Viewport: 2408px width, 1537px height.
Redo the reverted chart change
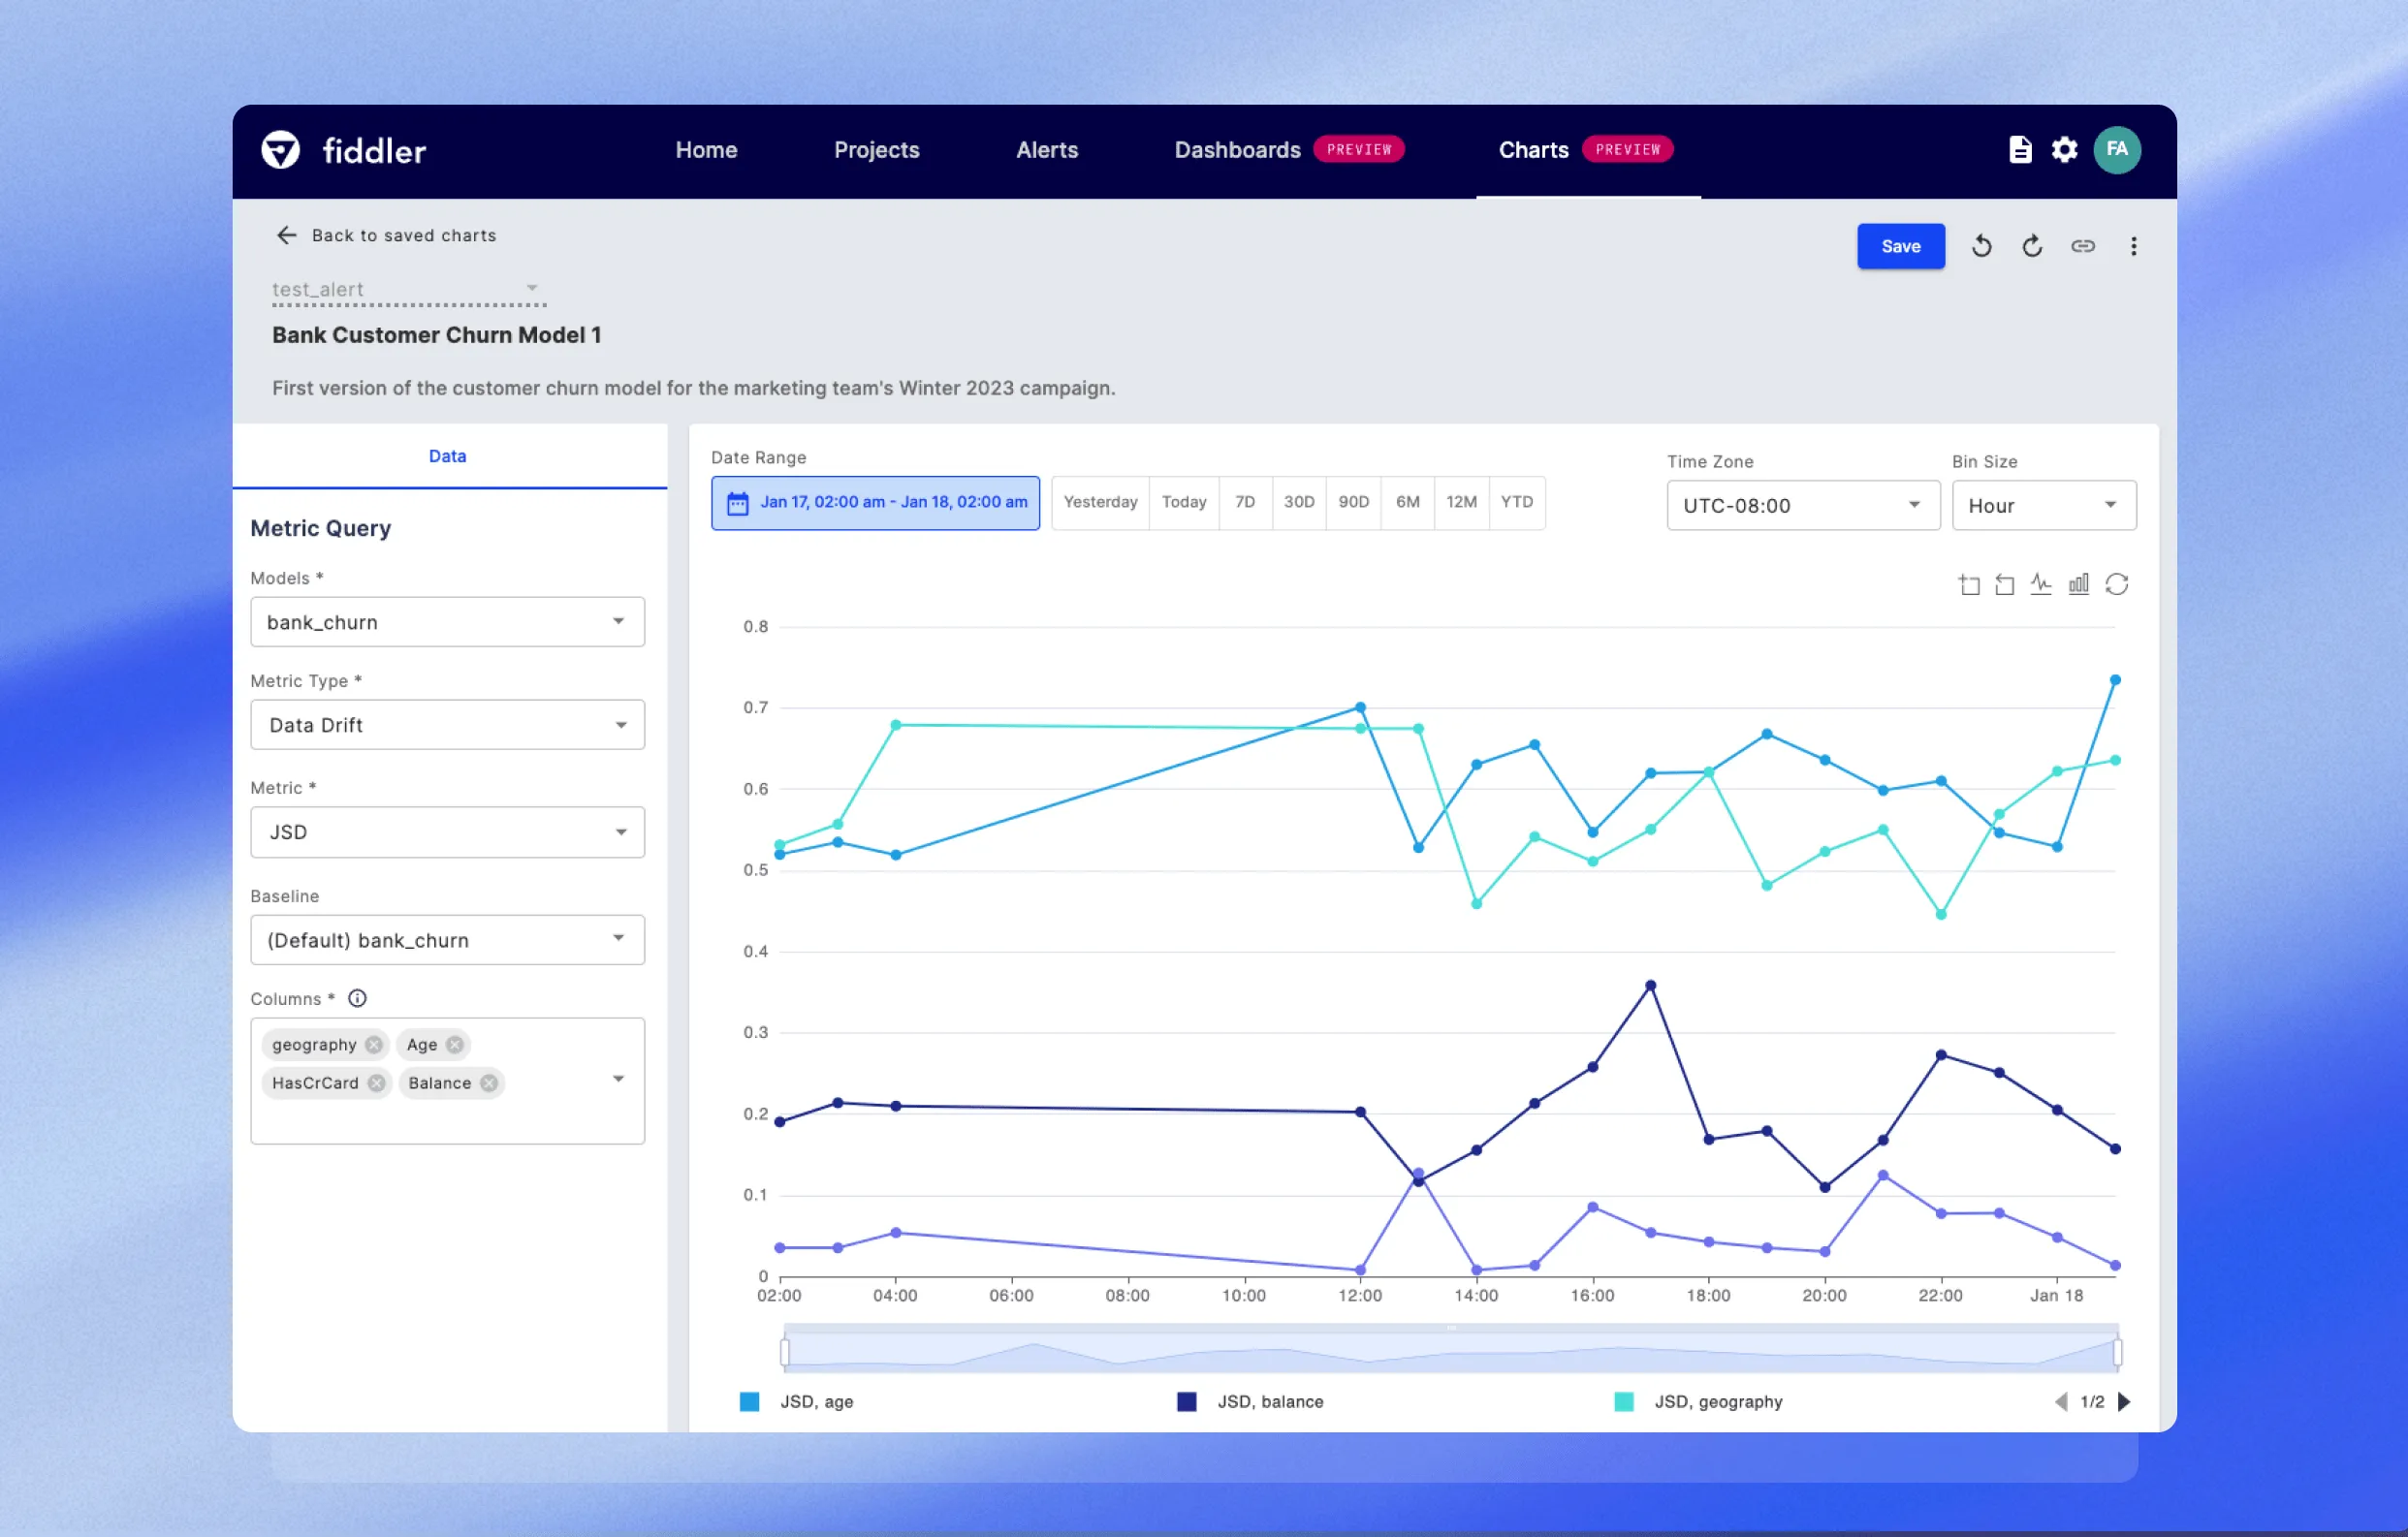tap(2031, 246)
